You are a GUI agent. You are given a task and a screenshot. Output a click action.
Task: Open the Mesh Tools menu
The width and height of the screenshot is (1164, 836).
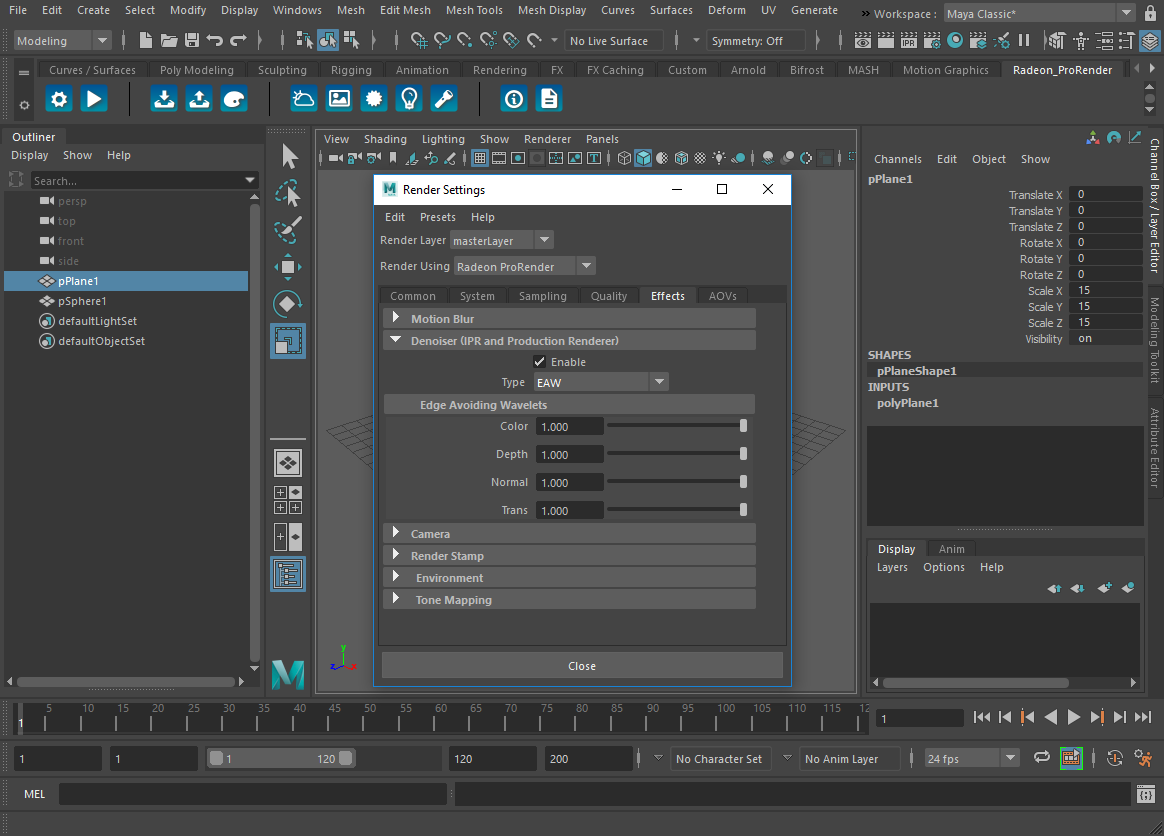pos(474,10)
